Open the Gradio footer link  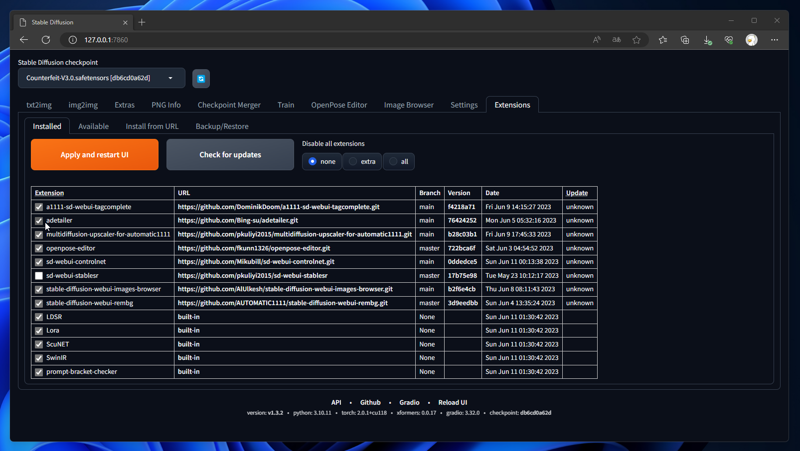point(409,403)
